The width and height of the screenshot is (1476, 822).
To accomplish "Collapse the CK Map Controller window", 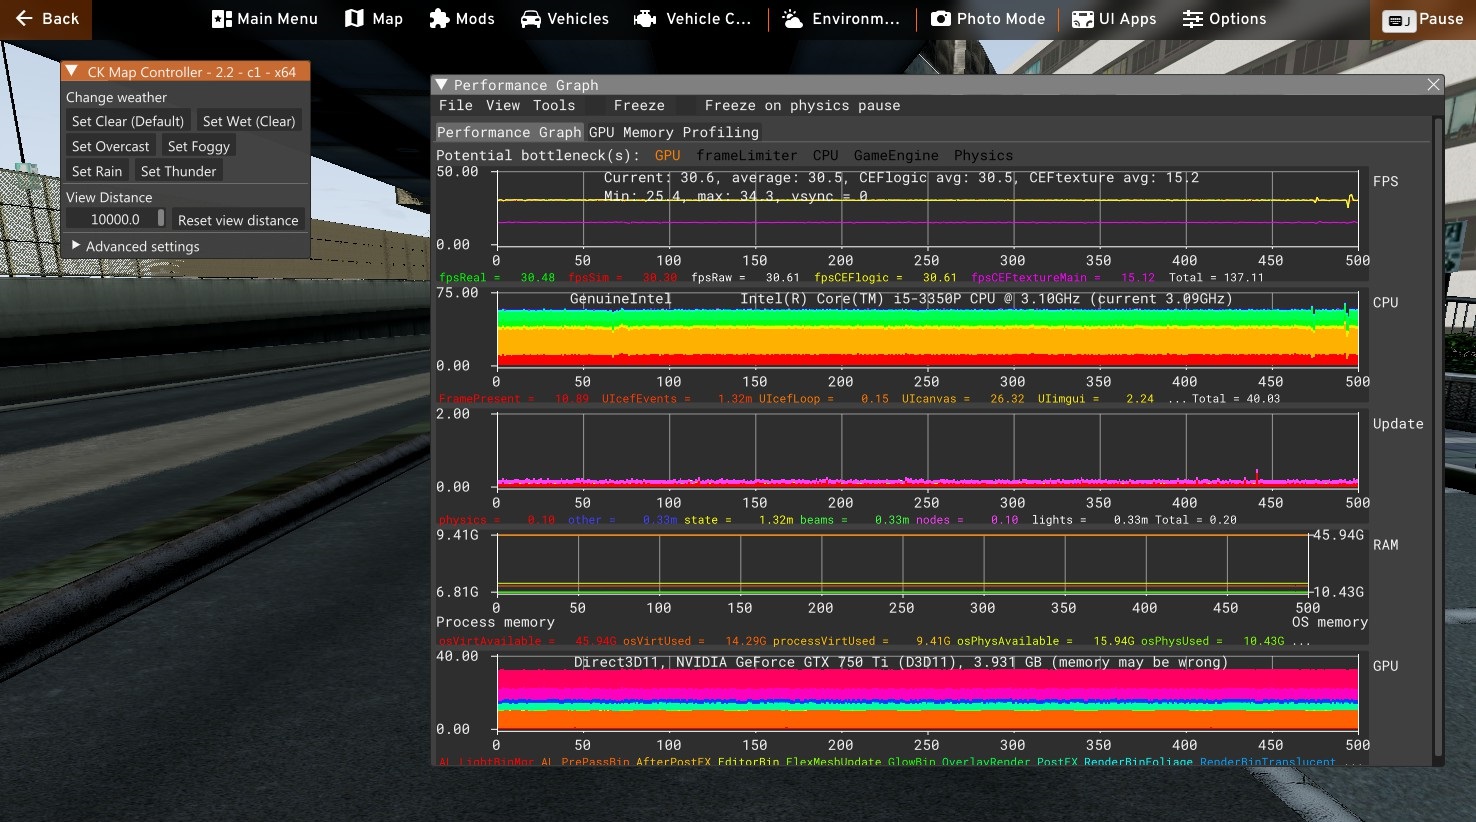I will (x=72, y=71).
